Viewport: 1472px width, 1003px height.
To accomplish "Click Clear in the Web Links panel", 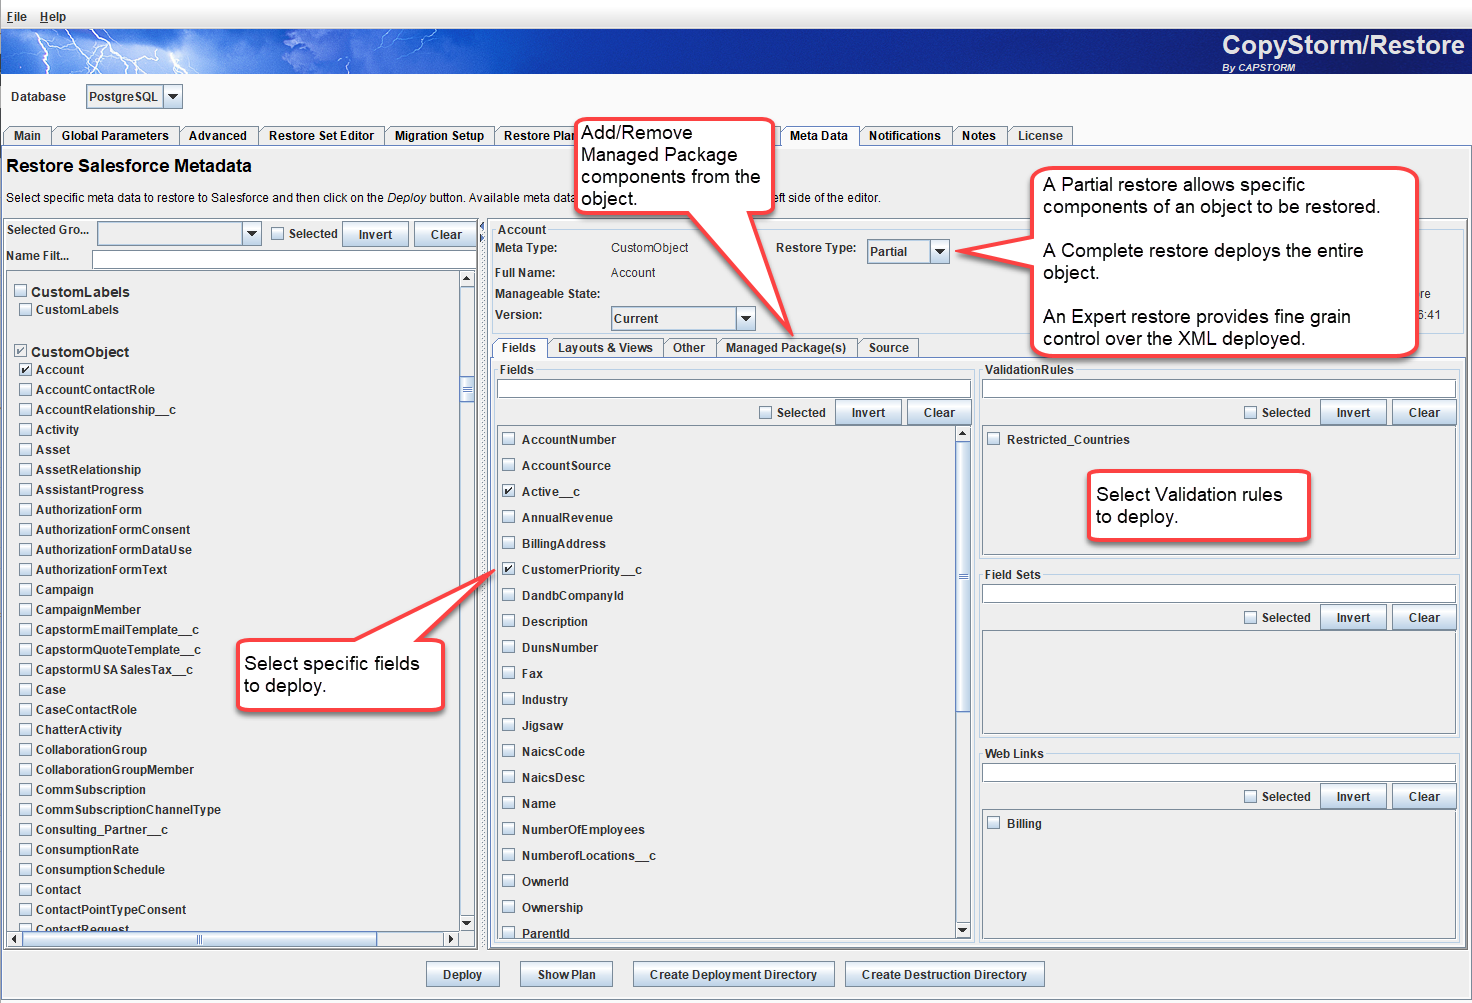I will 1424,796.
